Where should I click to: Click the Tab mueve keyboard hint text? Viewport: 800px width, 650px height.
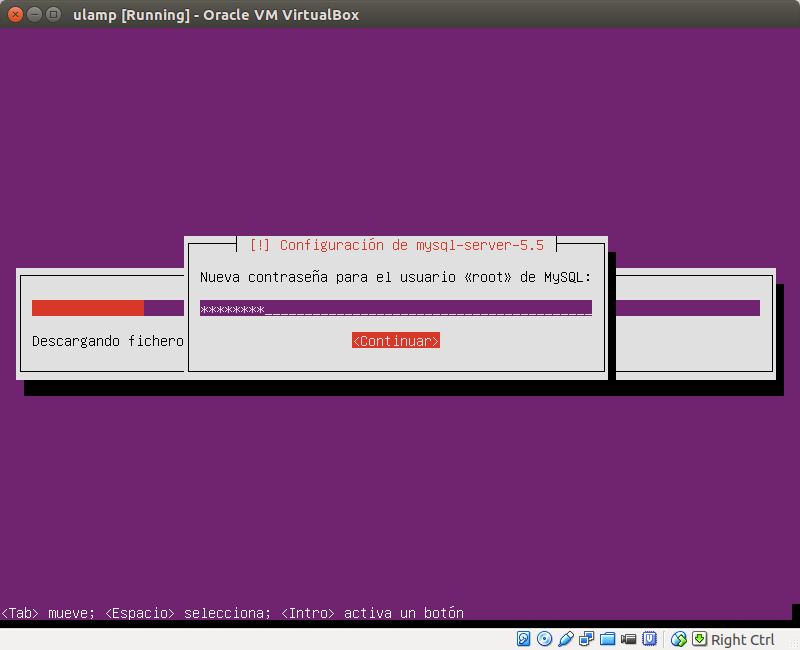(x=232, y=613)
